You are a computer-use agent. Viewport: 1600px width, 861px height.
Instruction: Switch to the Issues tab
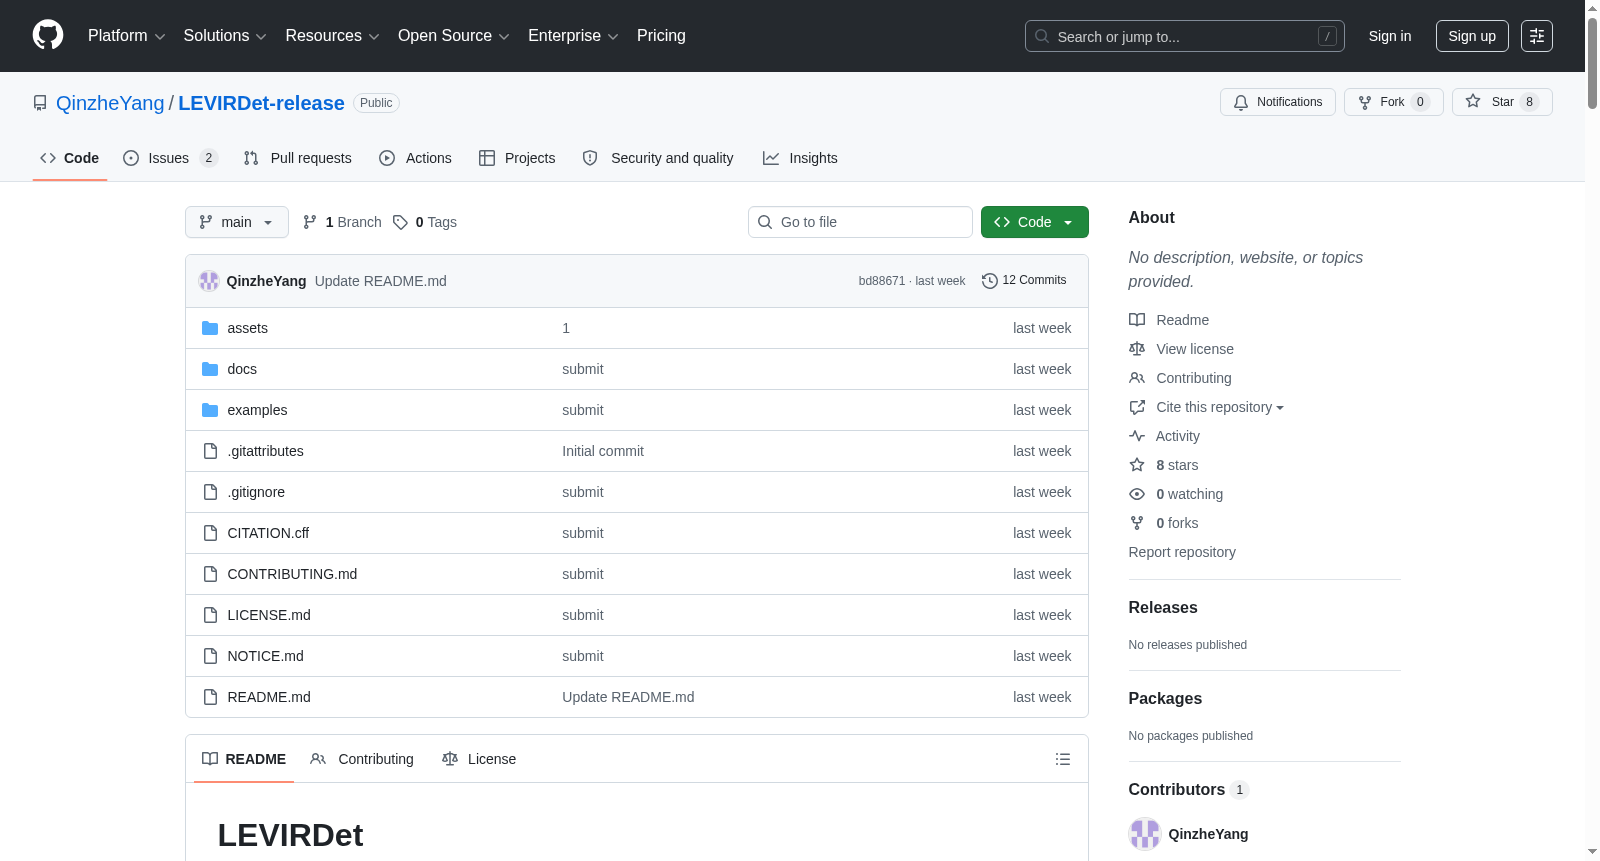click(x=170, y=158)
